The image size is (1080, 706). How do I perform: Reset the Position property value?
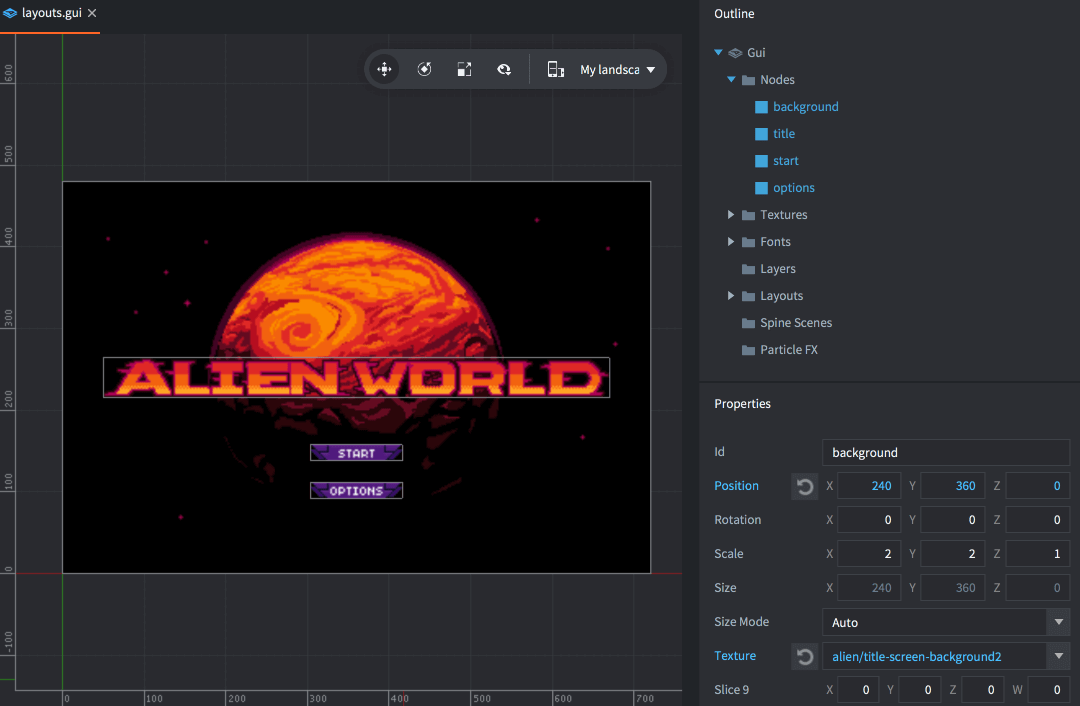(804, 486)
